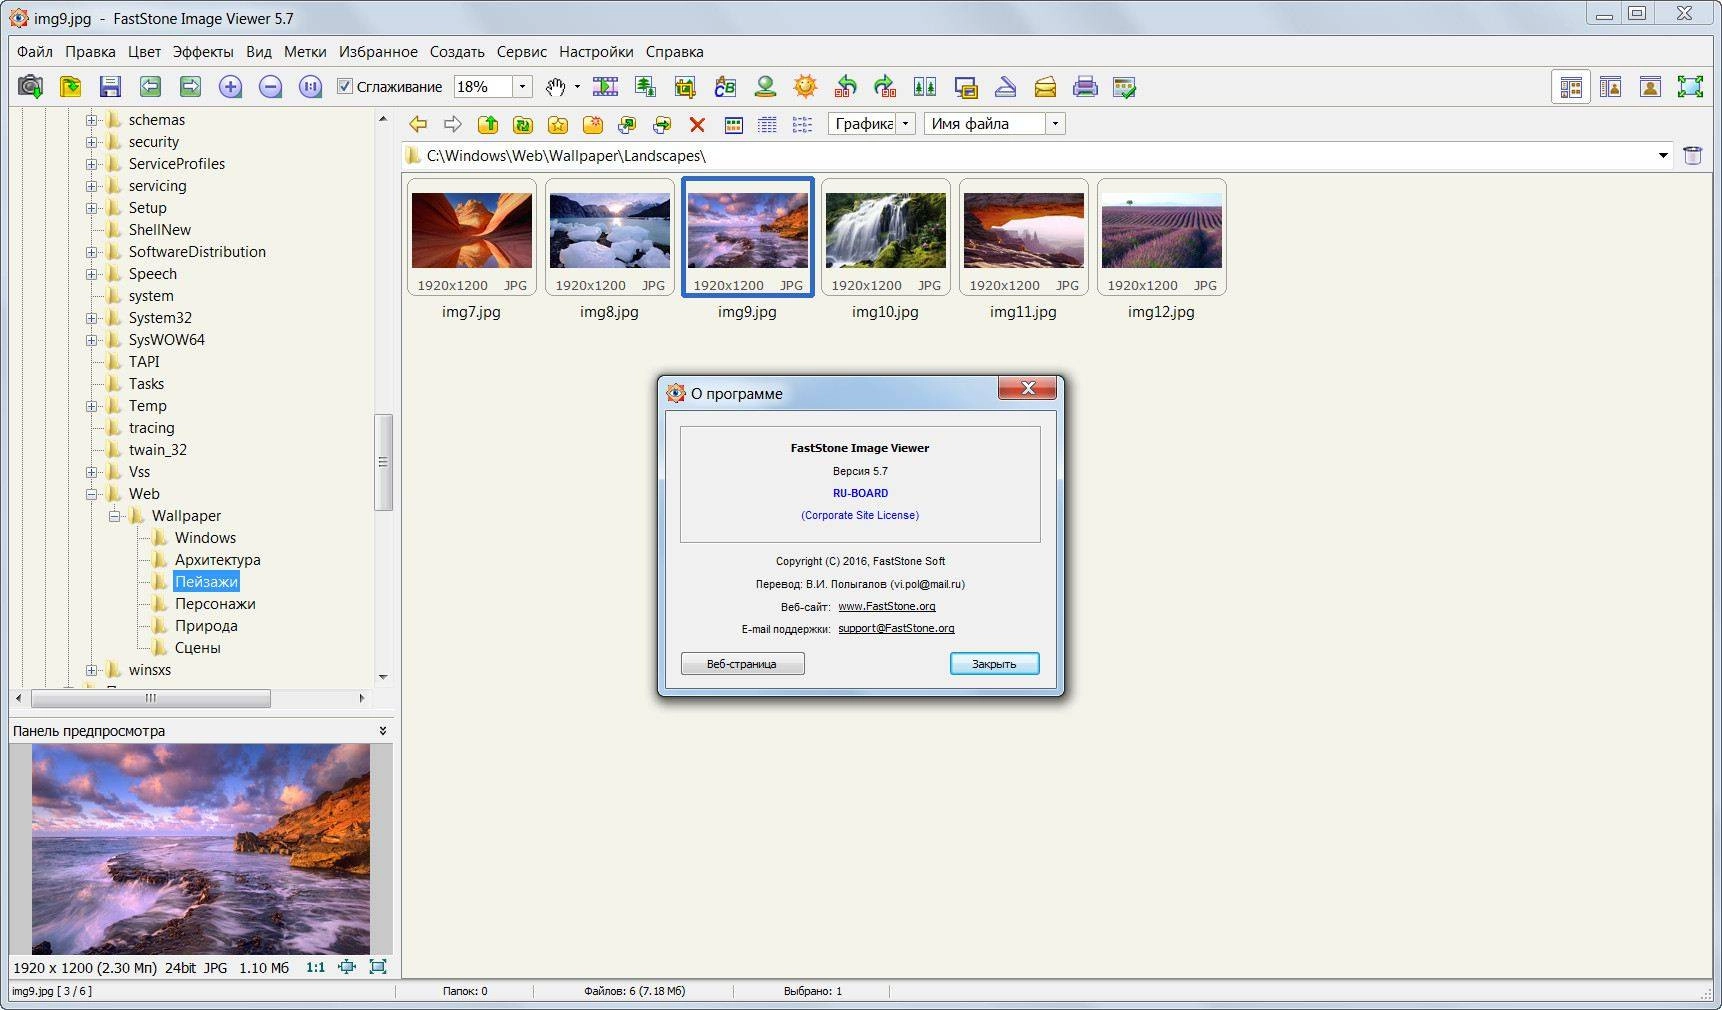Viewport: 1722px width, 1010px height.
Task: Click the recycle bin icon beside path
Action: pyautogui.click(x=1692, y=155)
